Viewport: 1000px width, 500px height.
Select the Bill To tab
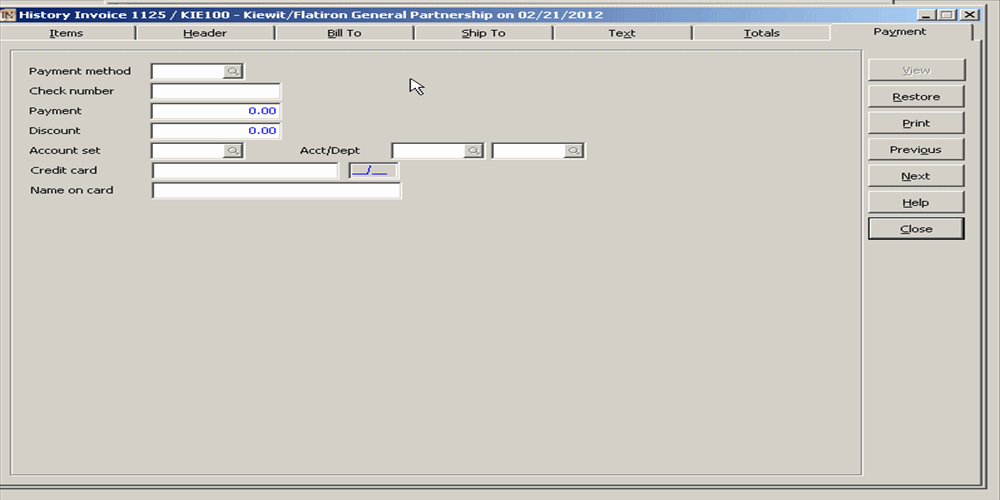coord(344,33)
